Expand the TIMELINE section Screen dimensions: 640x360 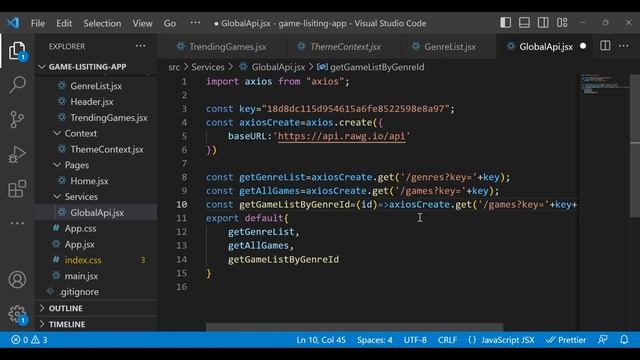67,324
